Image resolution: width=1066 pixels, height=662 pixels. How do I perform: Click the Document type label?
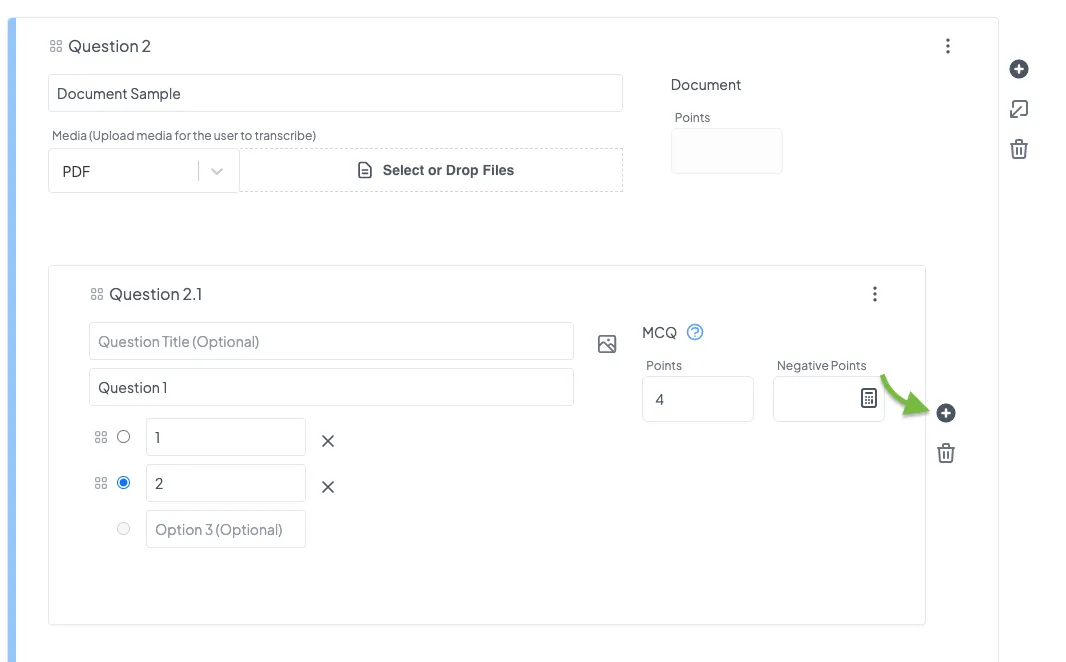pyautogui.click(x=706, y=85)
